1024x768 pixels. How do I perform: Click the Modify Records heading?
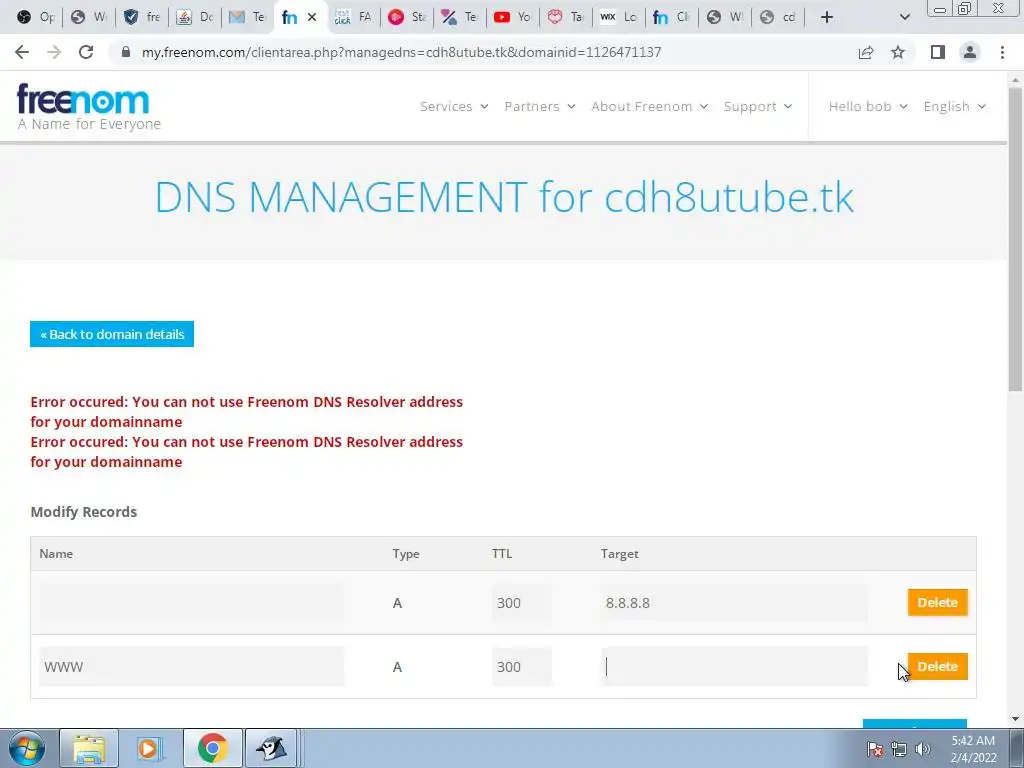[x=84, y=512]
